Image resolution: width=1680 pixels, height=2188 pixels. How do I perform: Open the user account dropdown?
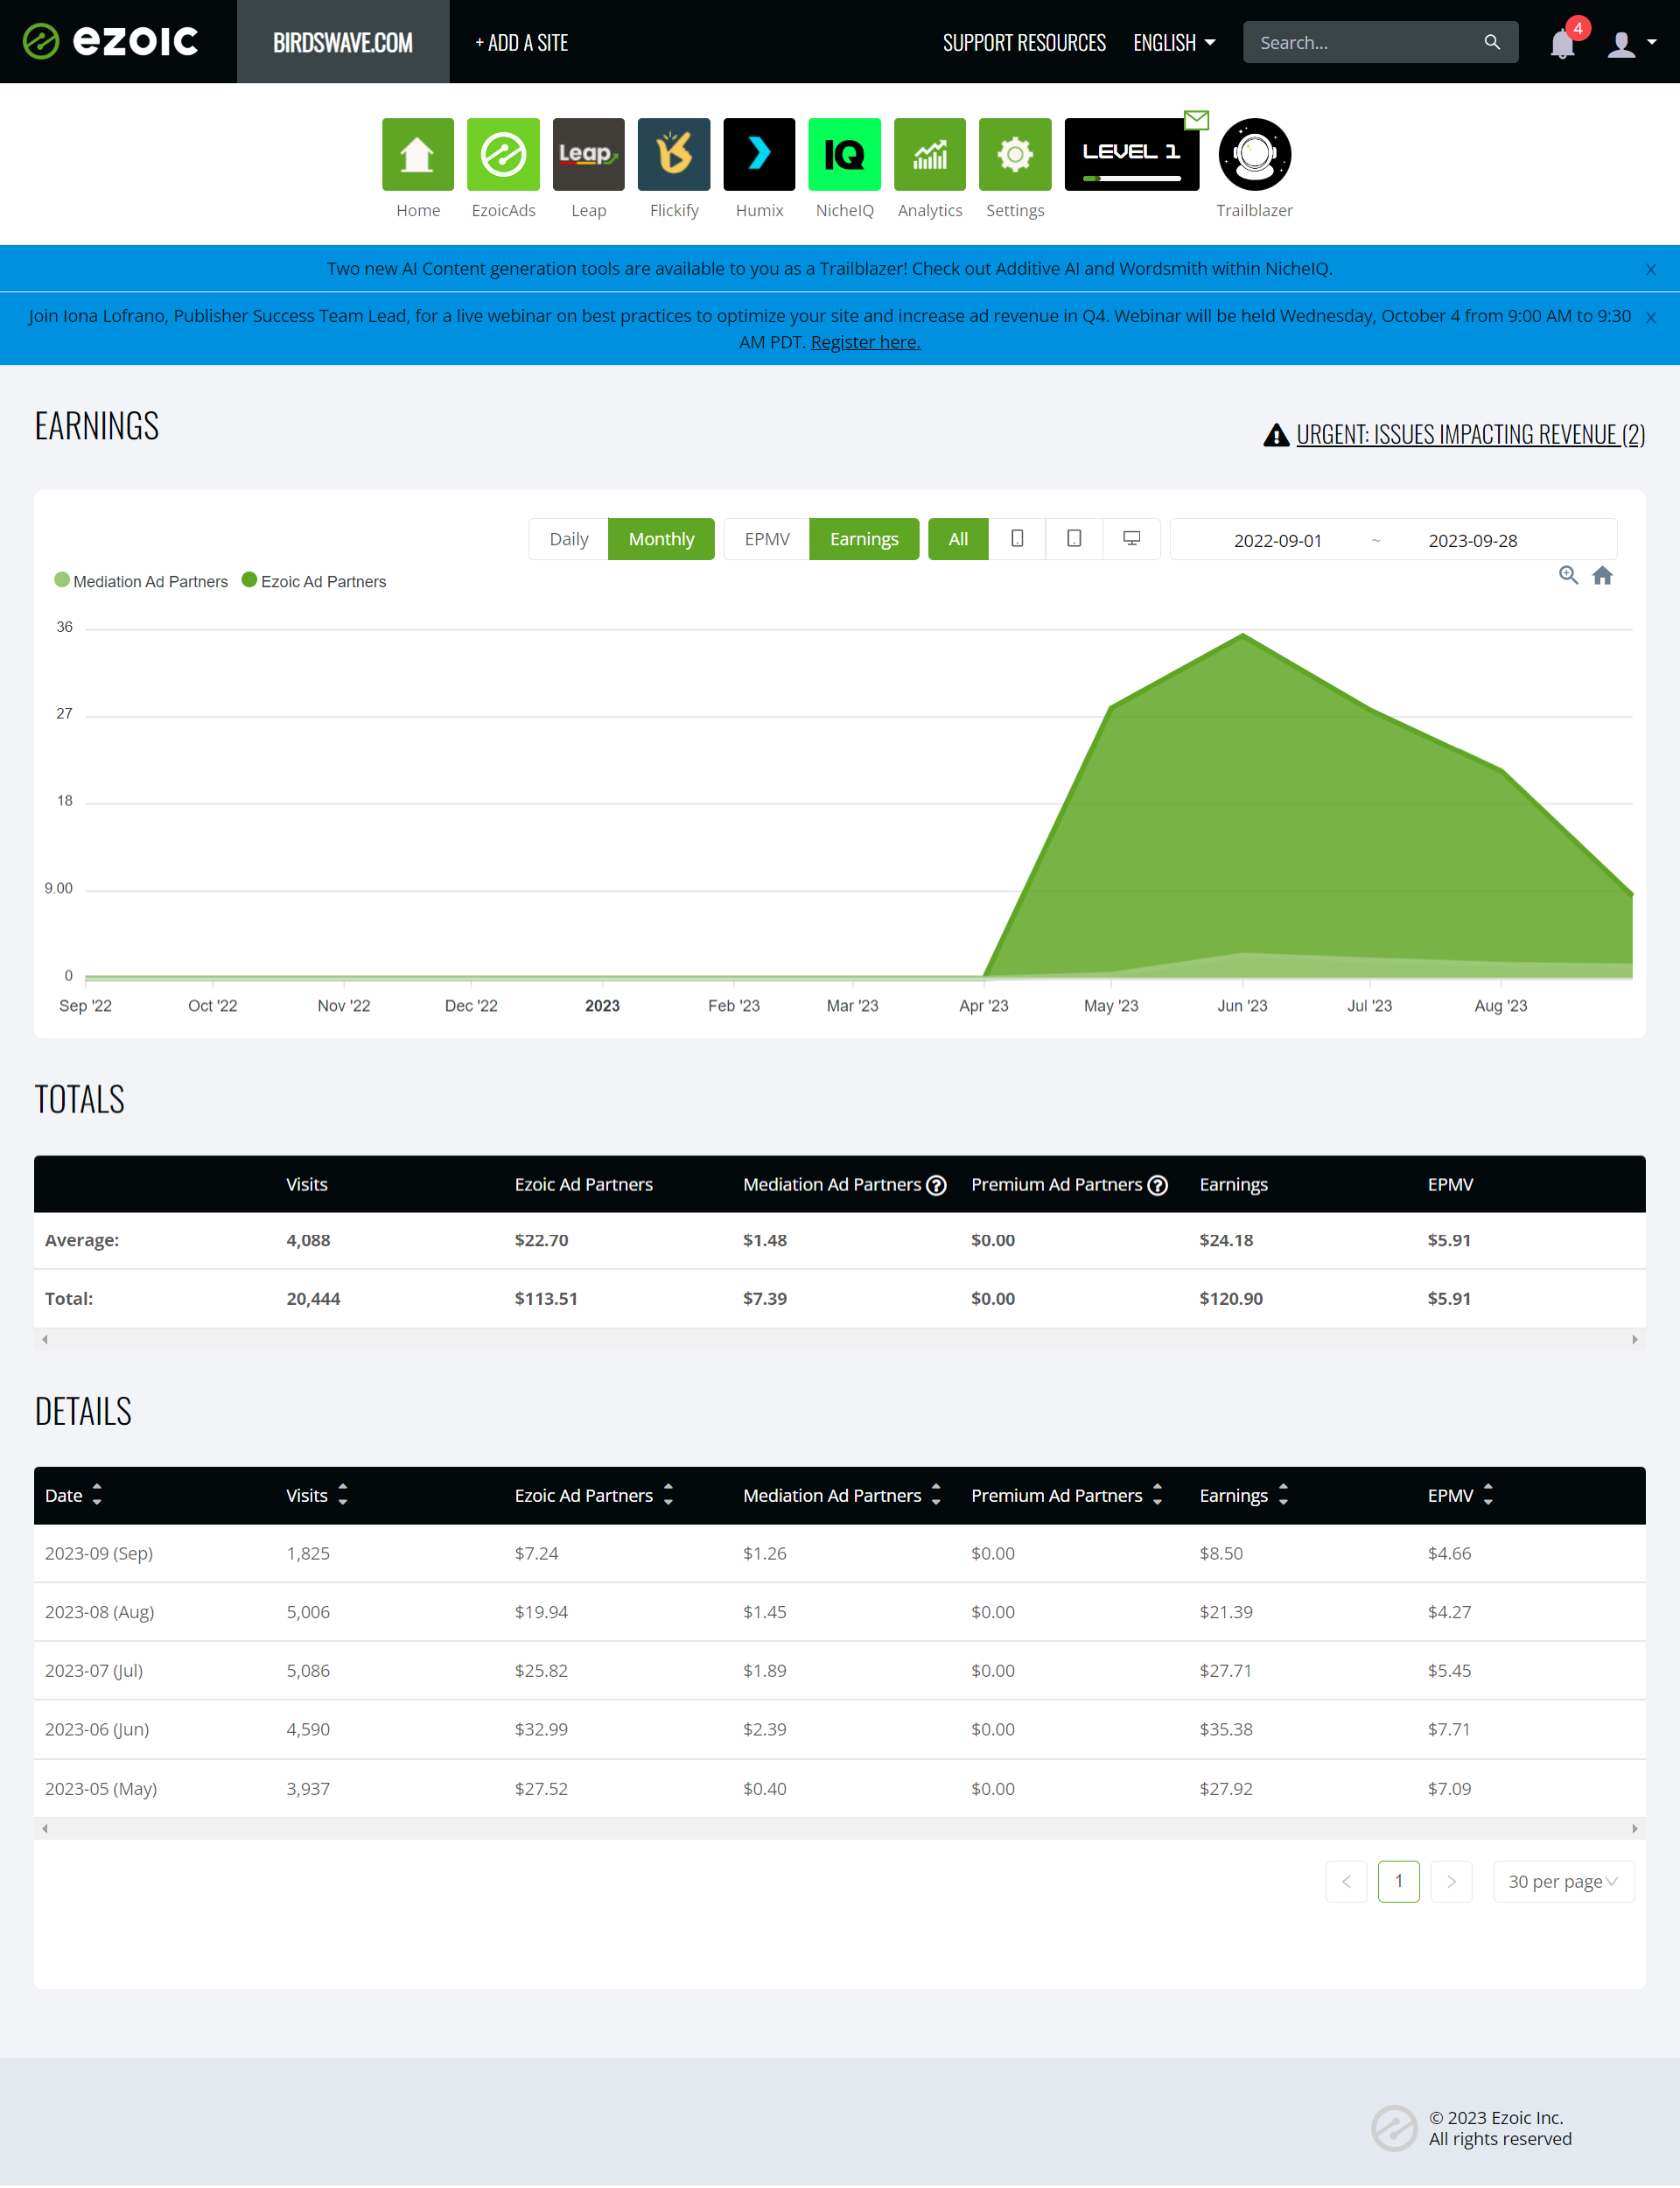click(1632, 43)
